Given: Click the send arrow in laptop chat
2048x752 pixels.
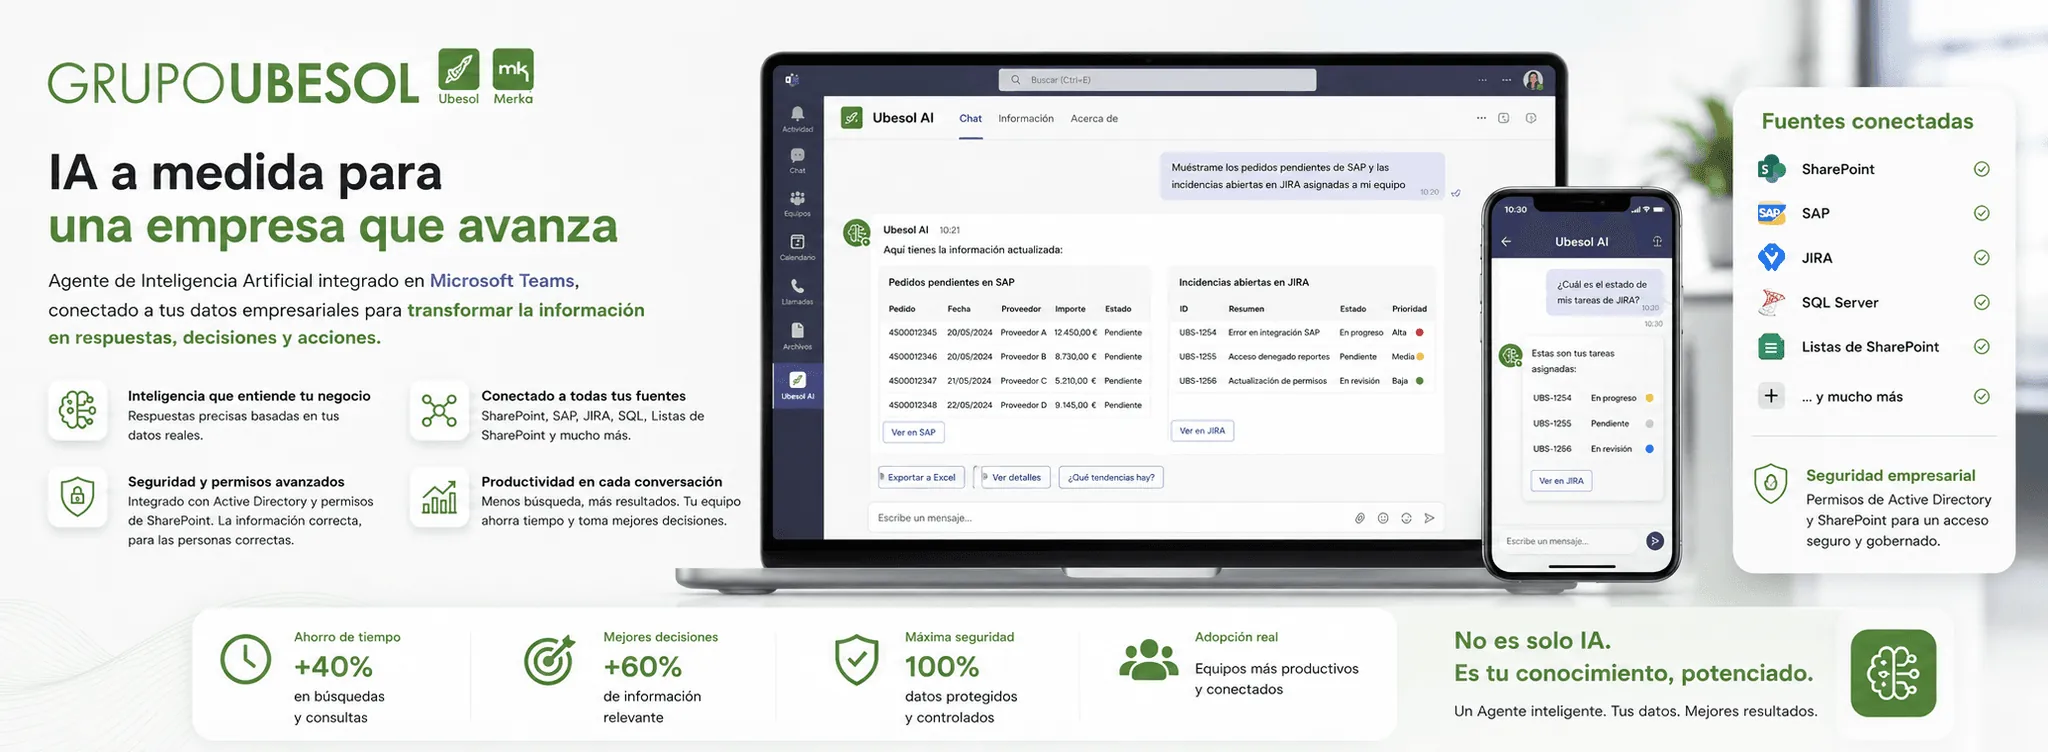Looking at the screenshot, I should pos(1429,518).
